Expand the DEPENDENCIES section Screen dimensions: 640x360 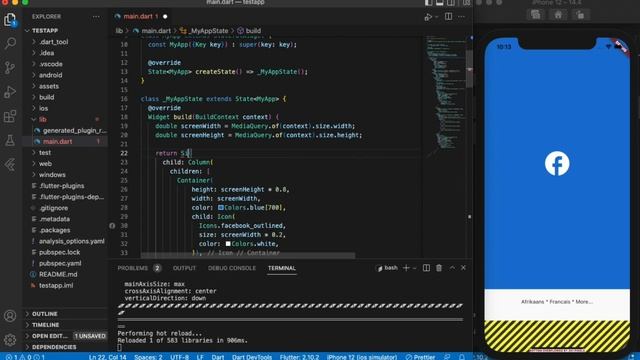point(54,347)
